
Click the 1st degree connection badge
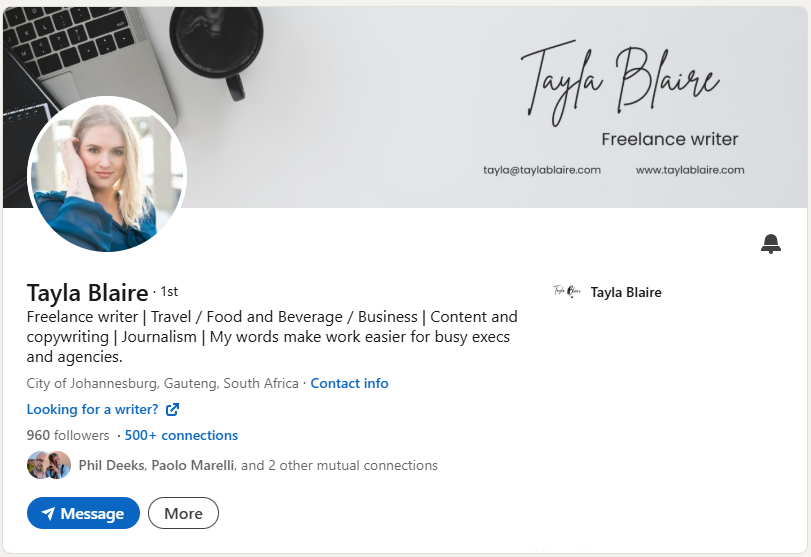click(x=169, y=292)
